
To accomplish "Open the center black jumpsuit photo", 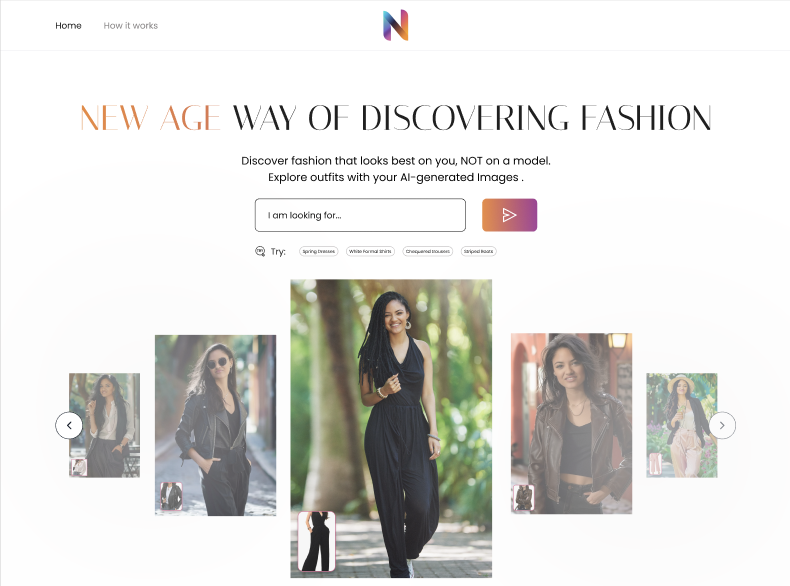I will (x=391, y=428).
